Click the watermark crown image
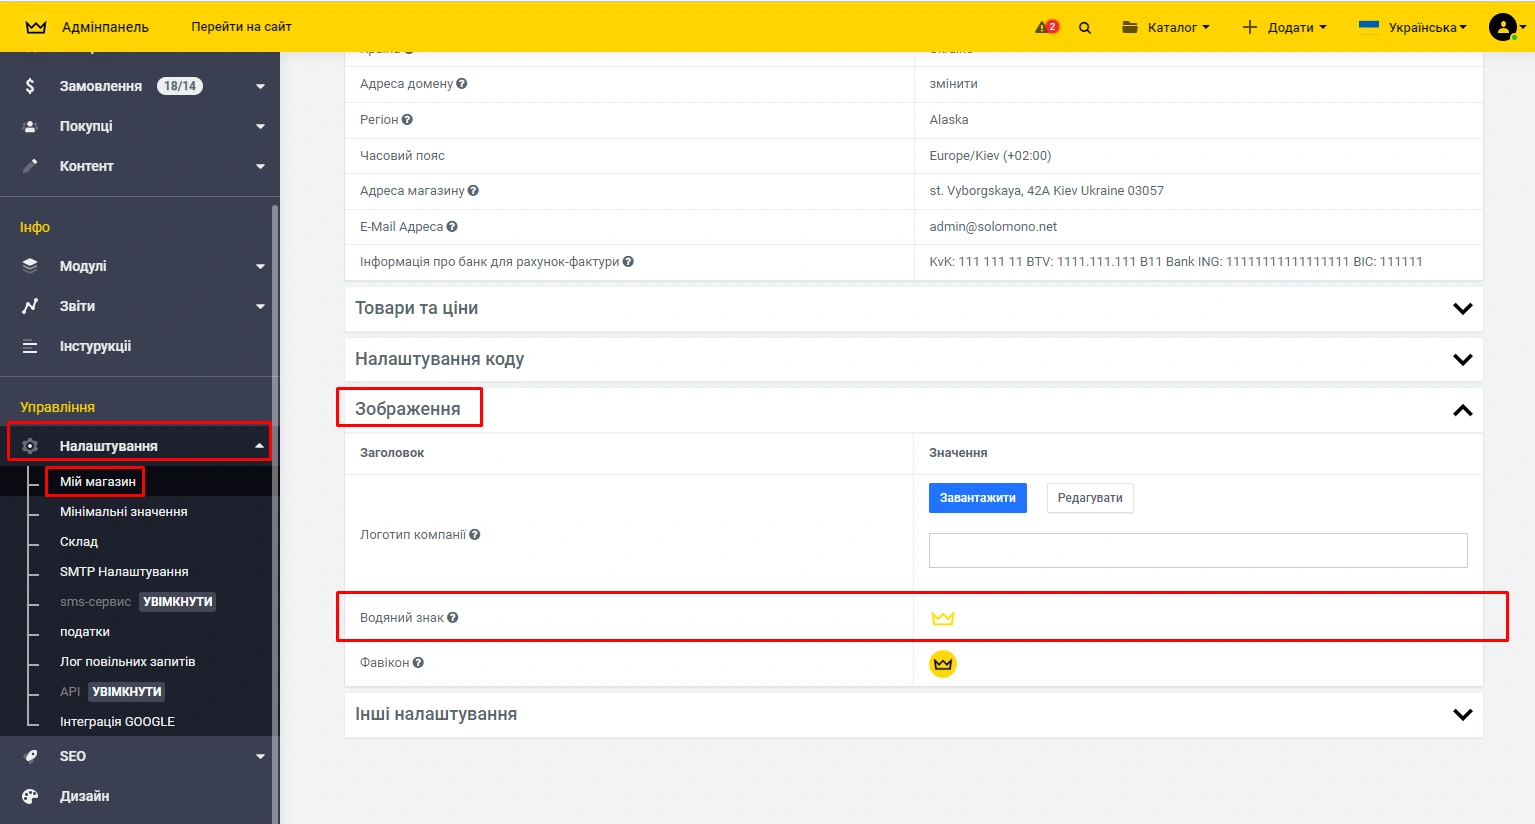 (x=942, y=618)
